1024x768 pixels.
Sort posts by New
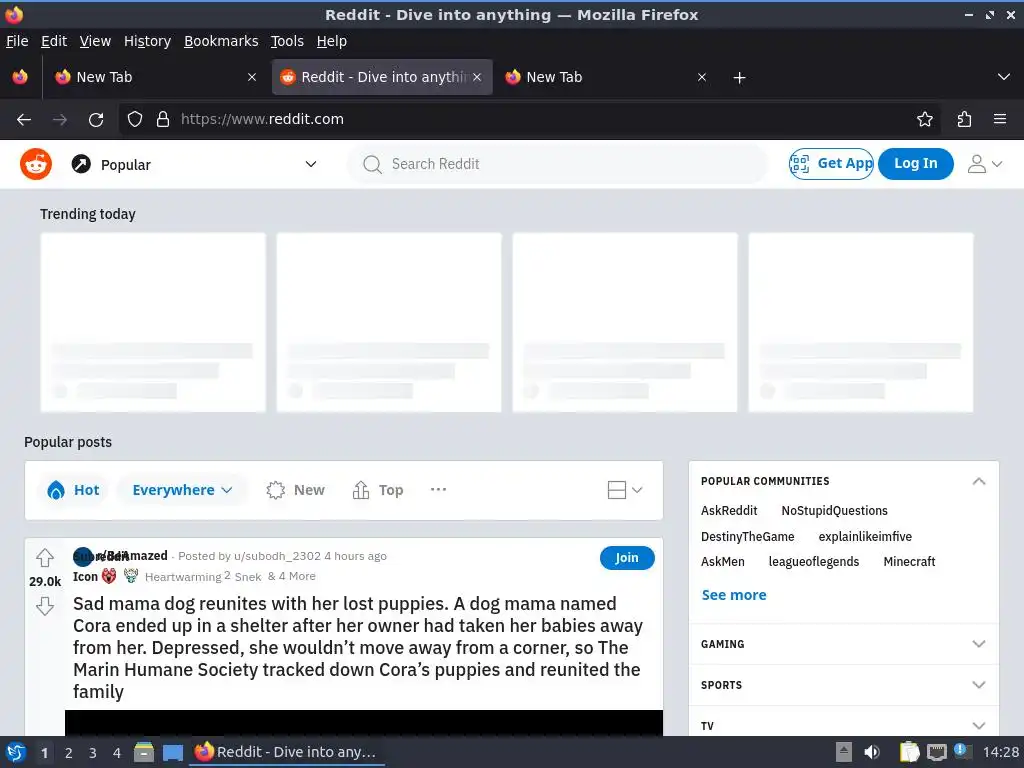295,490
